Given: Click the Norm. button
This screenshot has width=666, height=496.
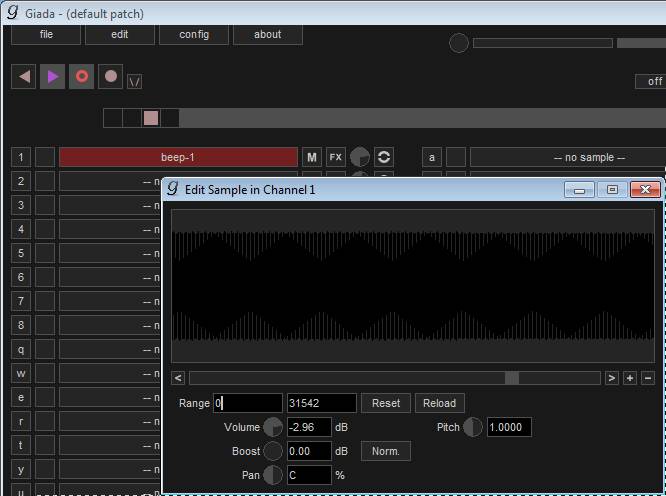Looking at the screenshot, I should (x=385, y=451).
